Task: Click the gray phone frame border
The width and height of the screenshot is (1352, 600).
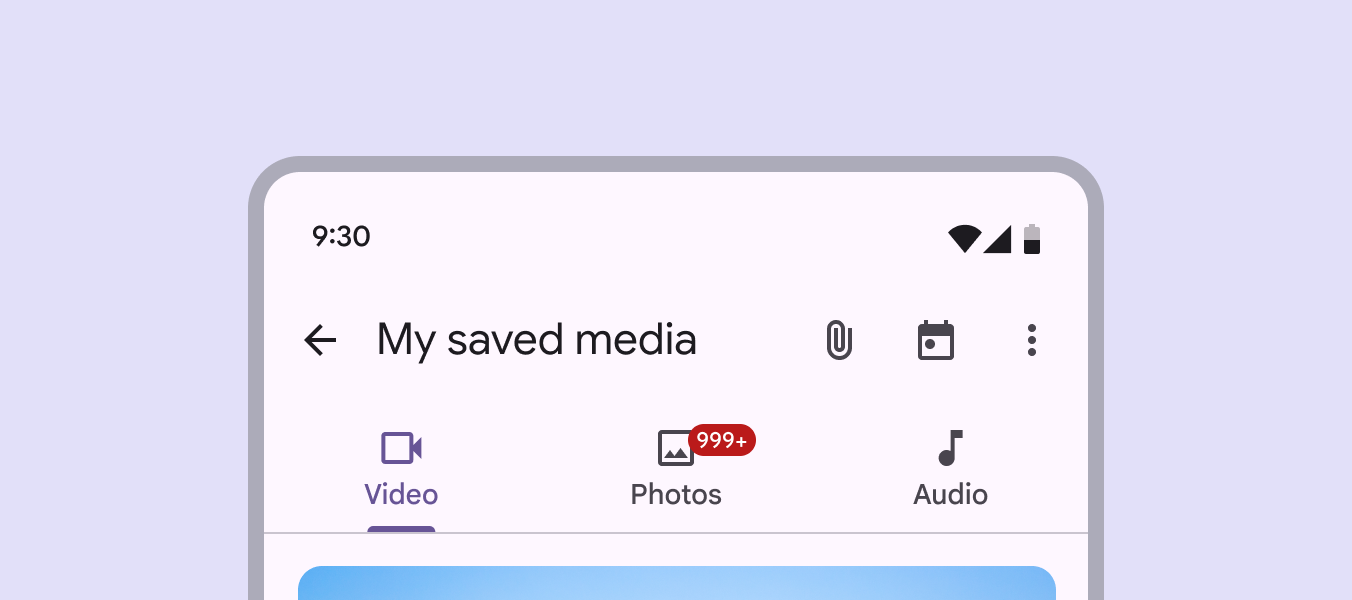Action: point(256,400)
